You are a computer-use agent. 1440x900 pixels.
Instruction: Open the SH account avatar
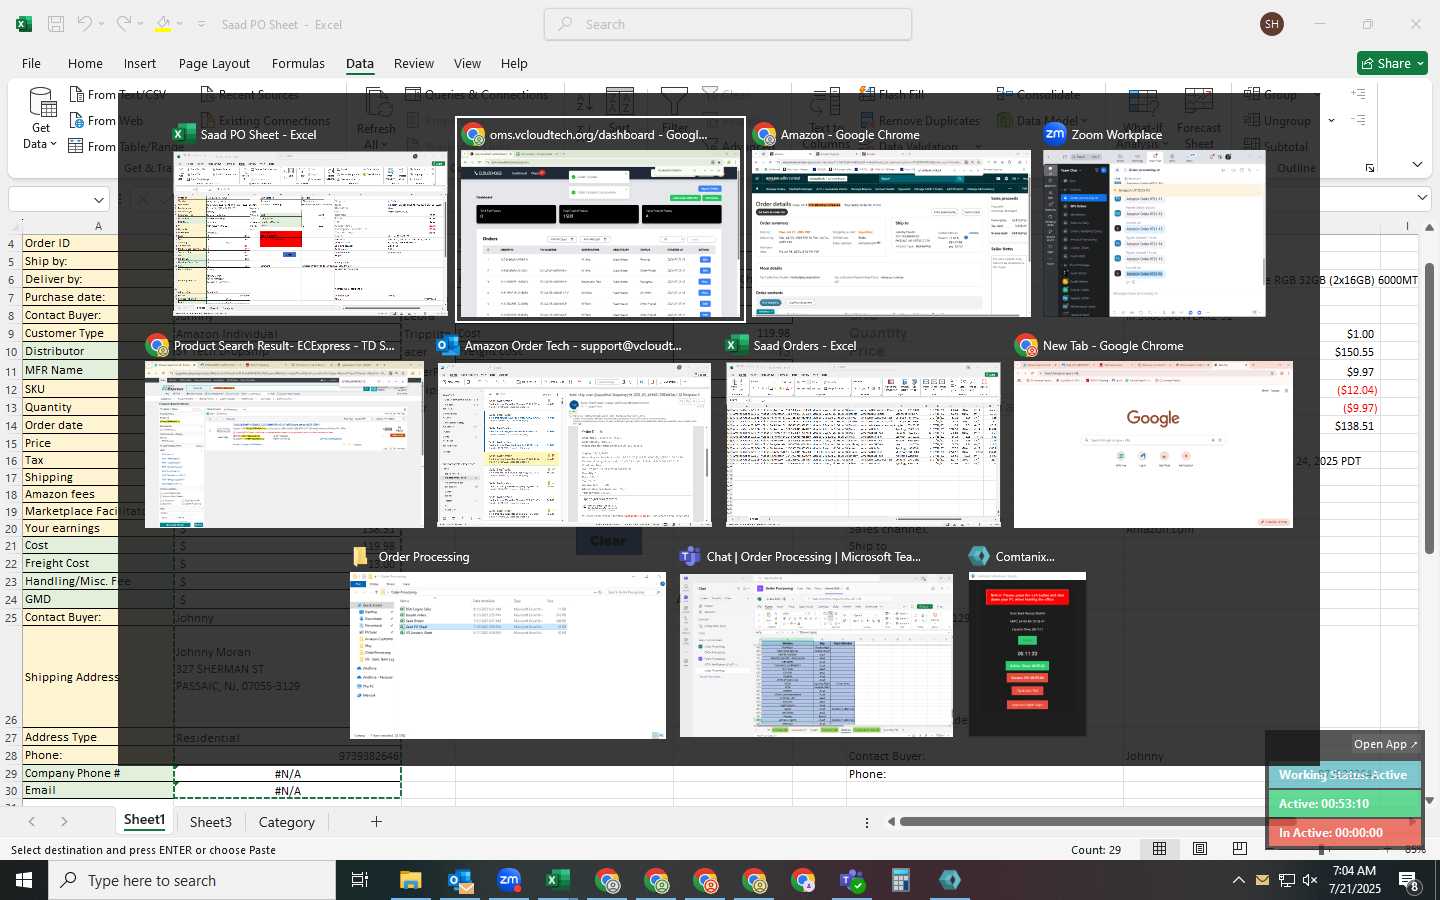1272,24
